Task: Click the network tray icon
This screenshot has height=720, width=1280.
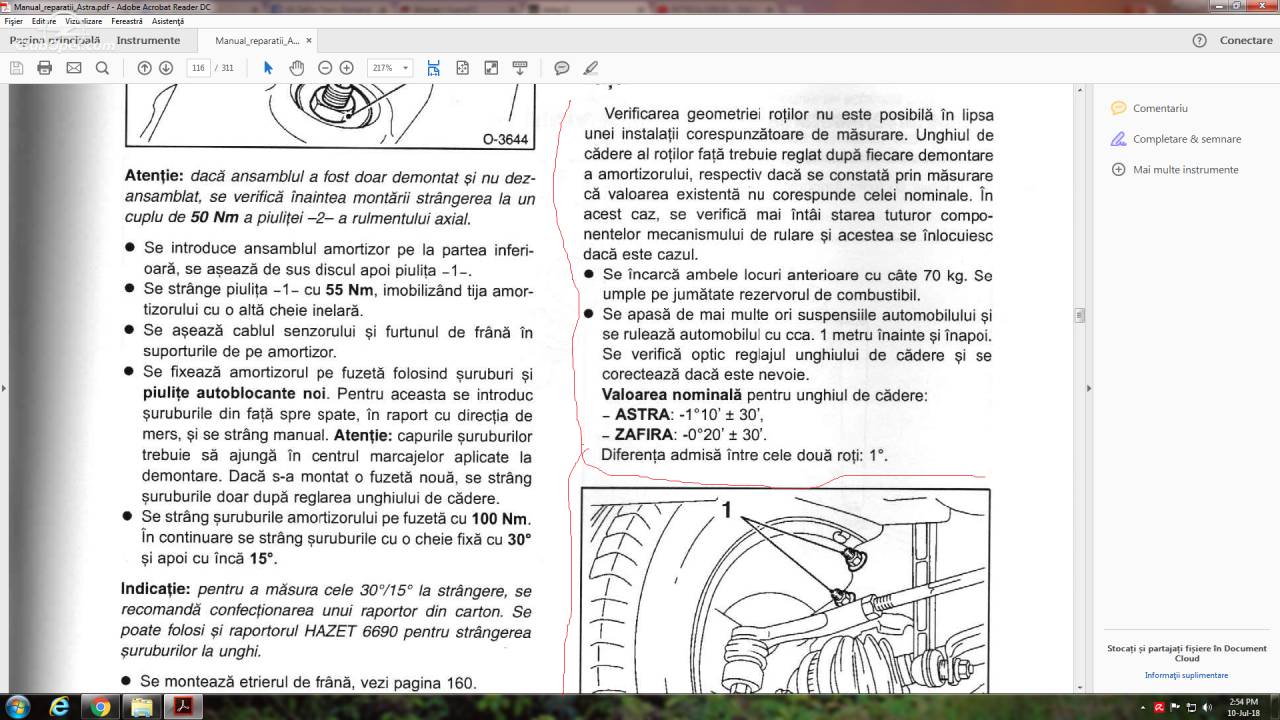Action: pos(1191,708)
